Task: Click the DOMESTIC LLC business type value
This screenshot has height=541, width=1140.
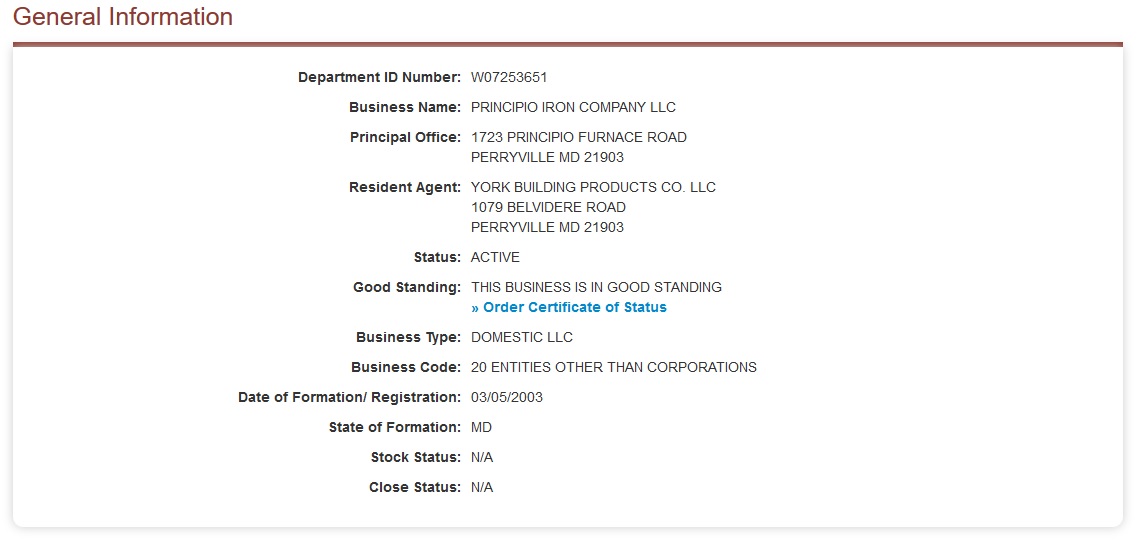Action: [x=522, y=337]
